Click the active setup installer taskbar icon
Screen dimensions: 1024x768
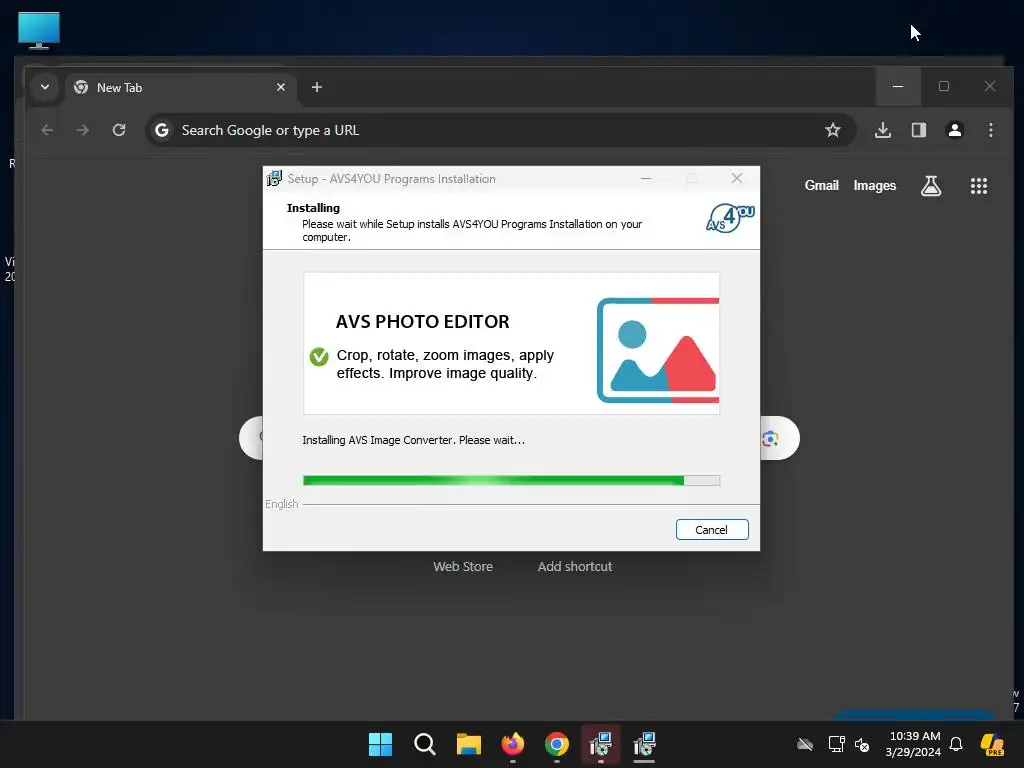click(600, 744)
